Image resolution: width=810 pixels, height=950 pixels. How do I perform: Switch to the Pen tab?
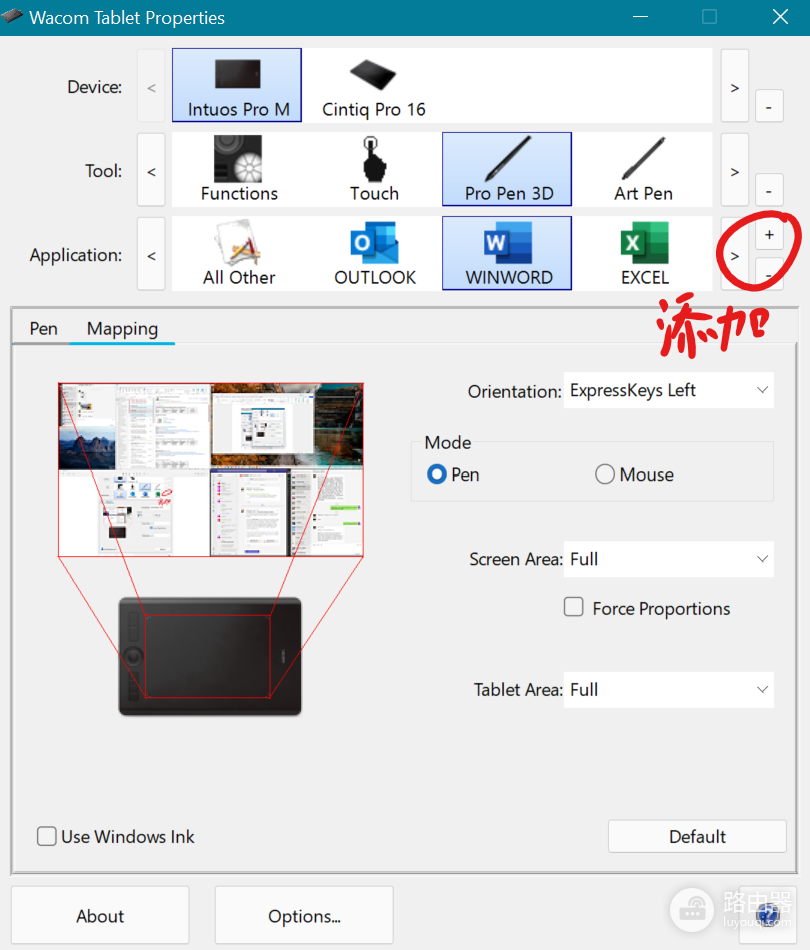pos(44,328)
